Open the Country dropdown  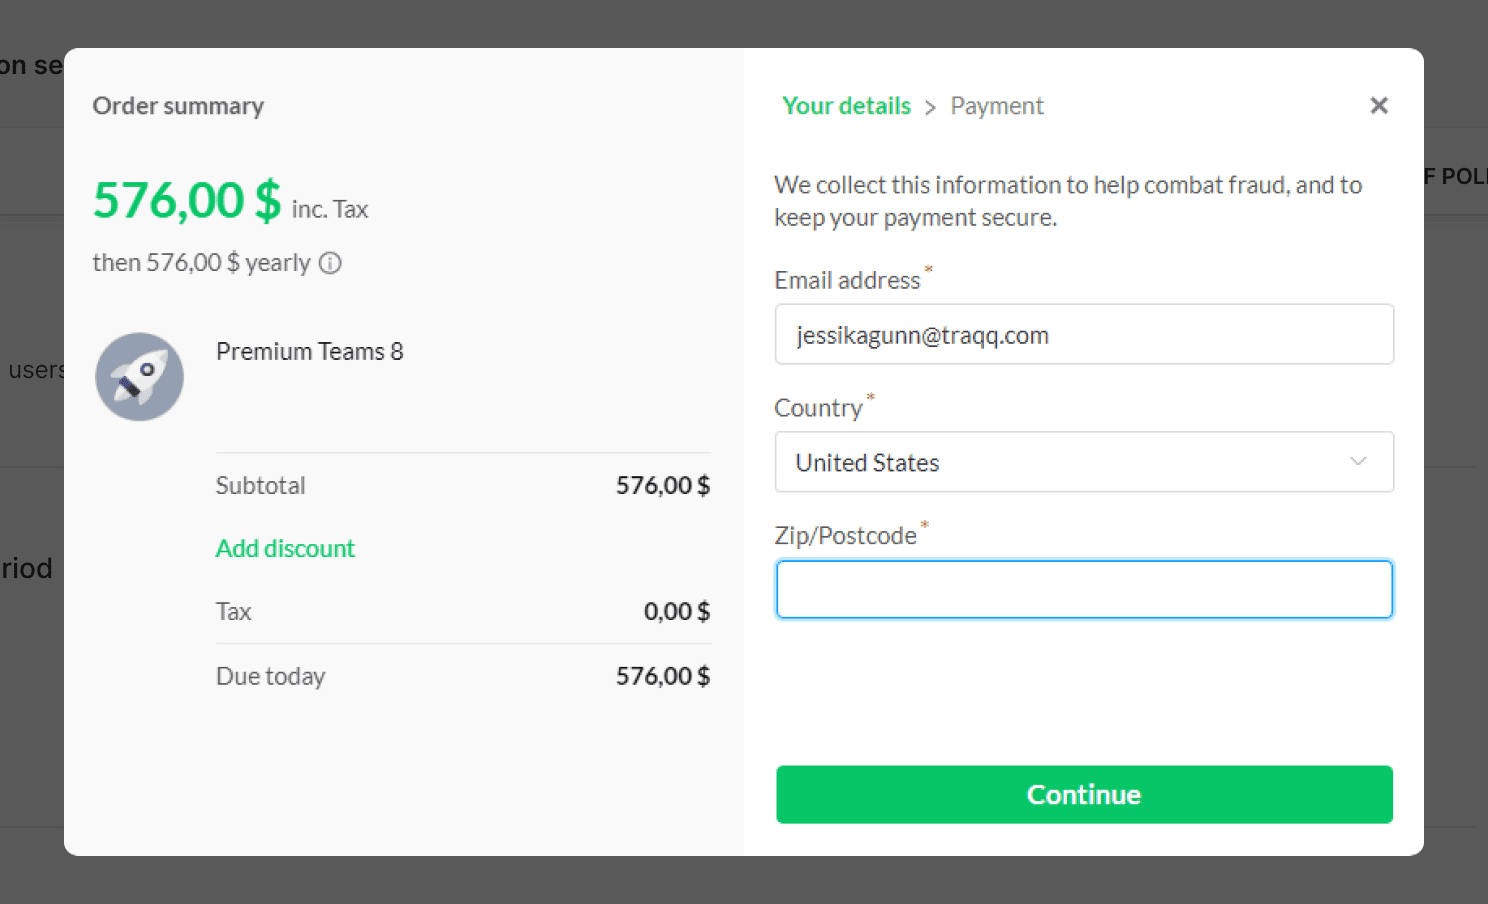[1084, 462]
